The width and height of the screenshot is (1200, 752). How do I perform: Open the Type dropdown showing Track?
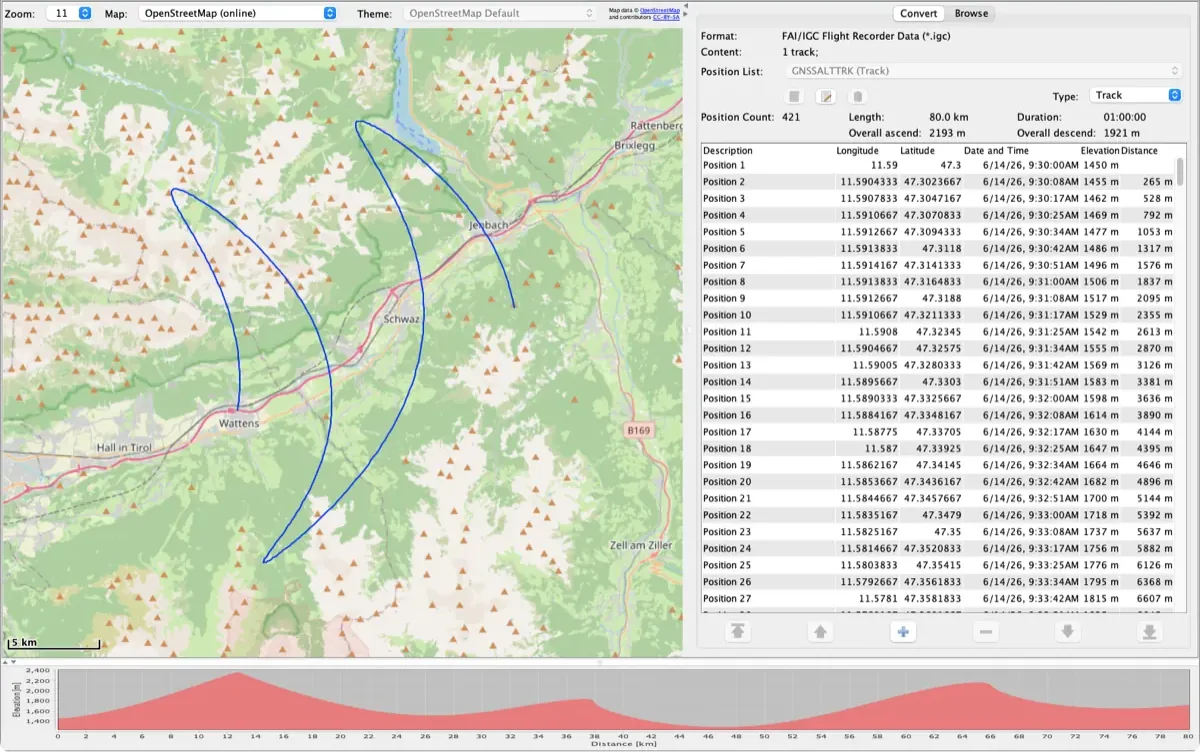tap(1135, 95)
